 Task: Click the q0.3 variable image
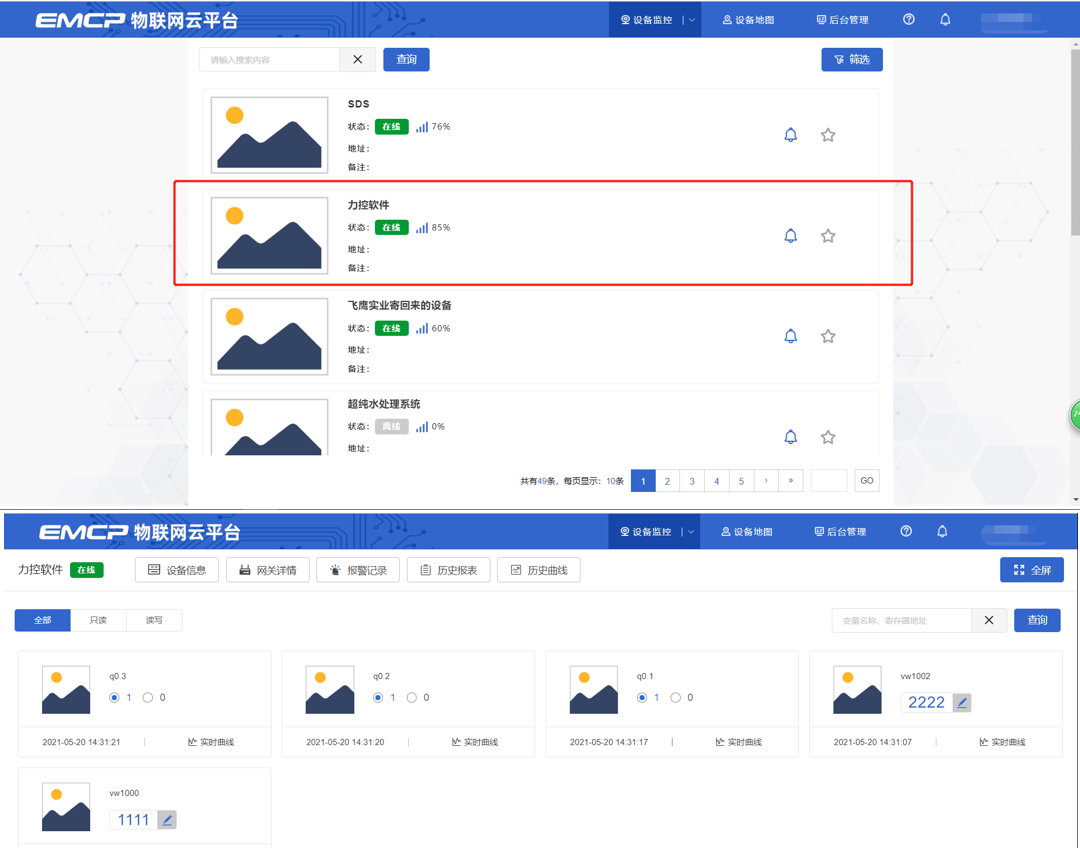tap(66, 690)
